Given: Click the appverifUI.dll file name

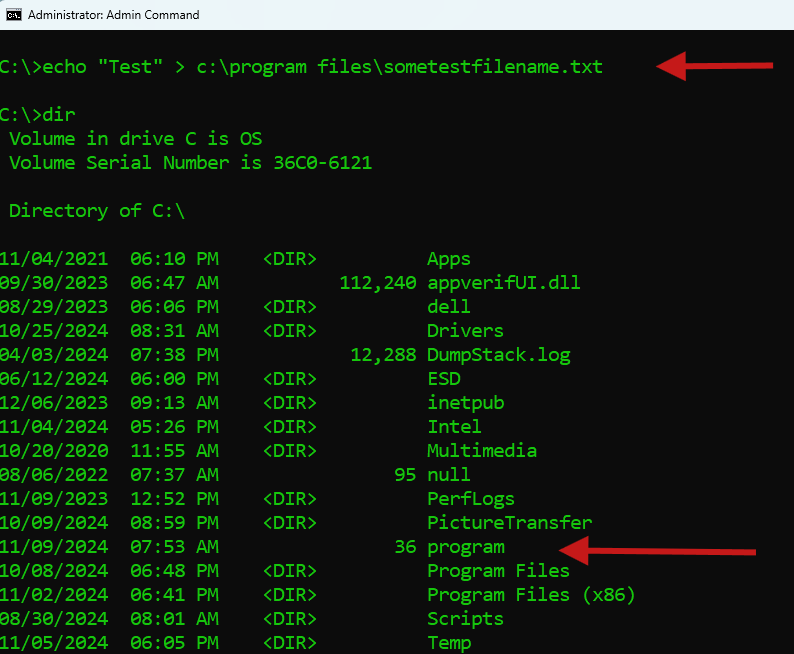Looking at the screenshot, I should tap(504, 282).
